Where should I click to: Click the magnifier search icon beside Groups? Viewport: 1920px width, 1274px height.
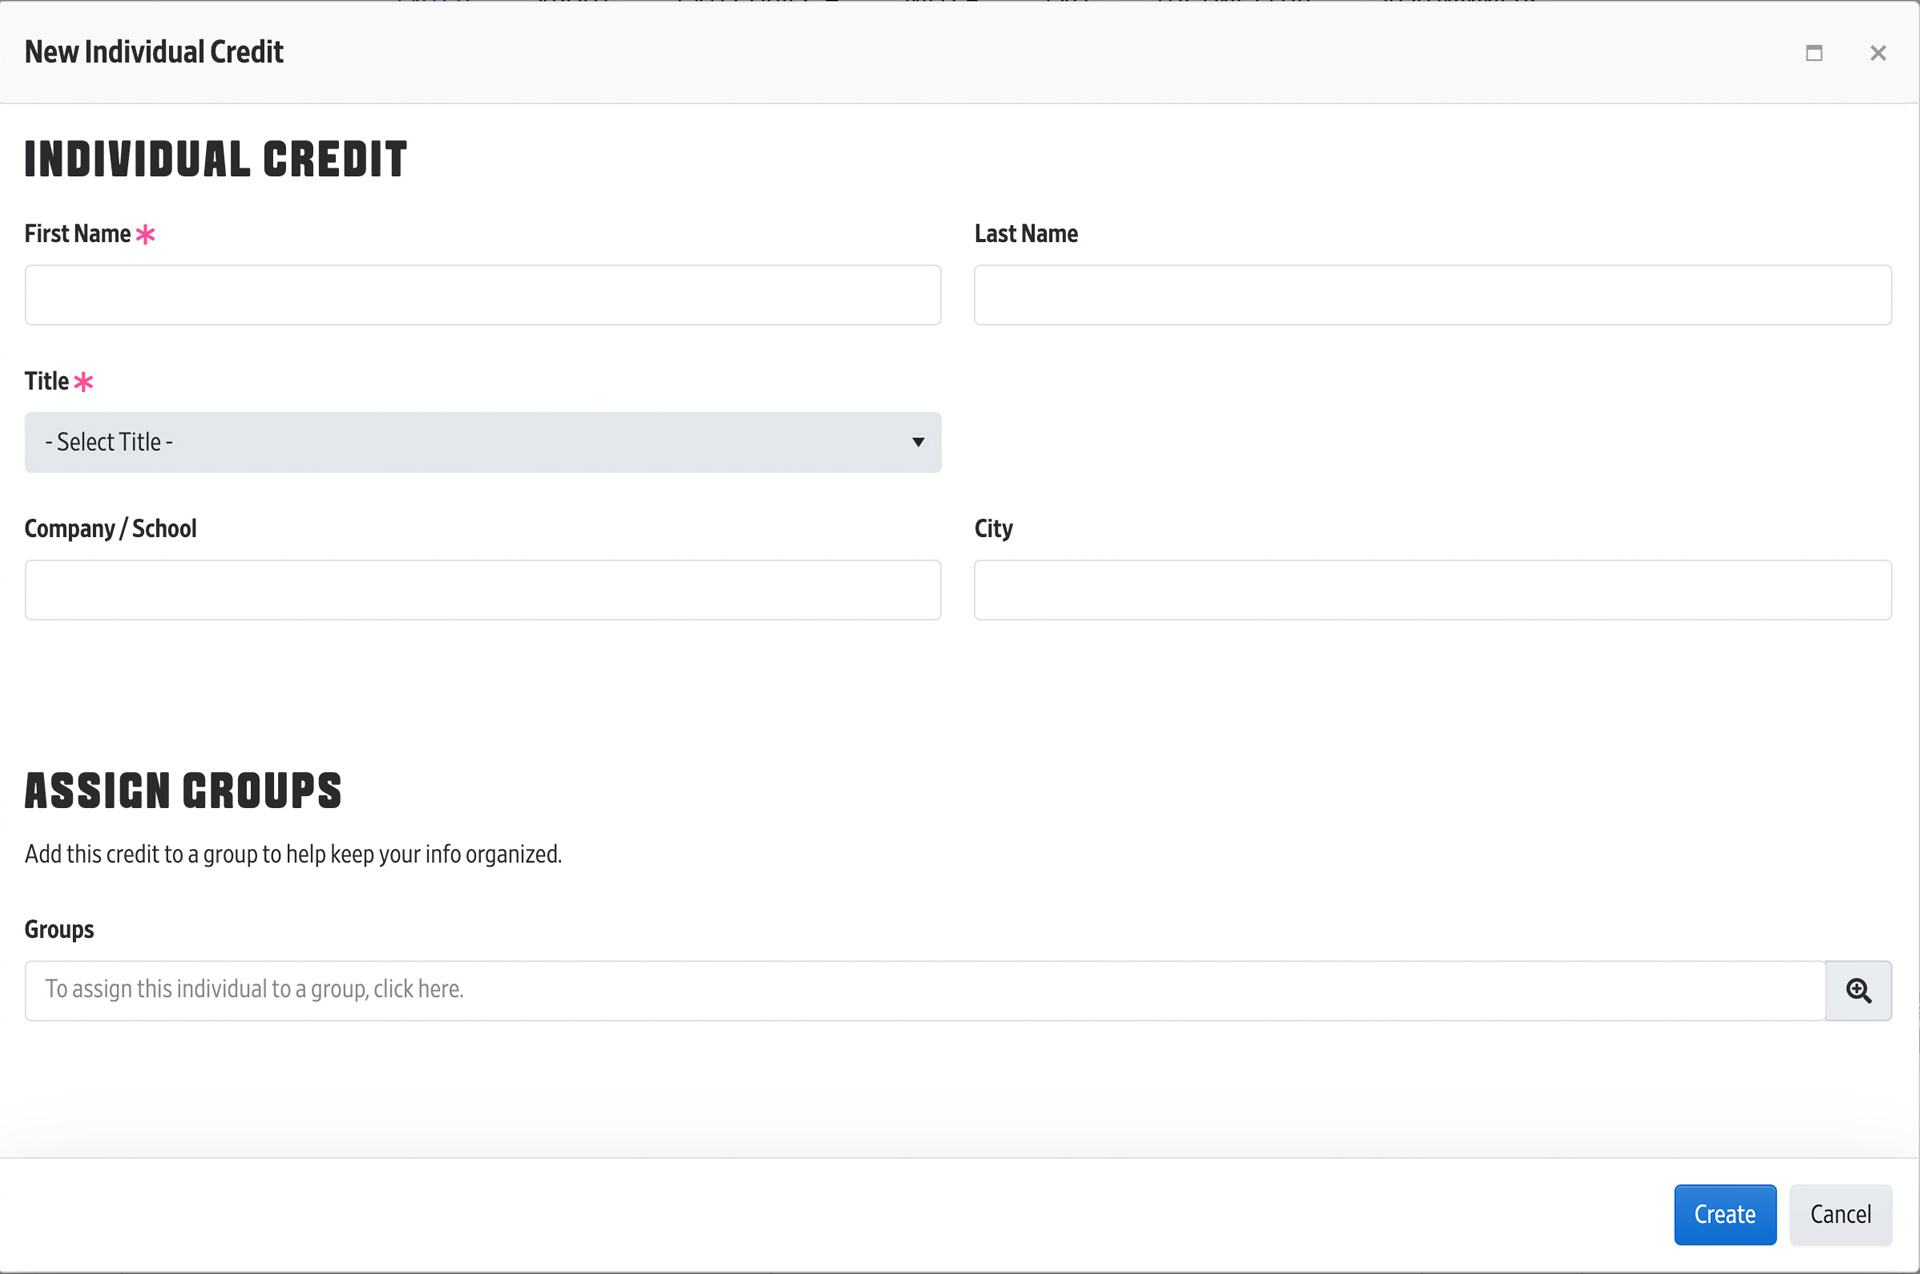coord(1858,990)
